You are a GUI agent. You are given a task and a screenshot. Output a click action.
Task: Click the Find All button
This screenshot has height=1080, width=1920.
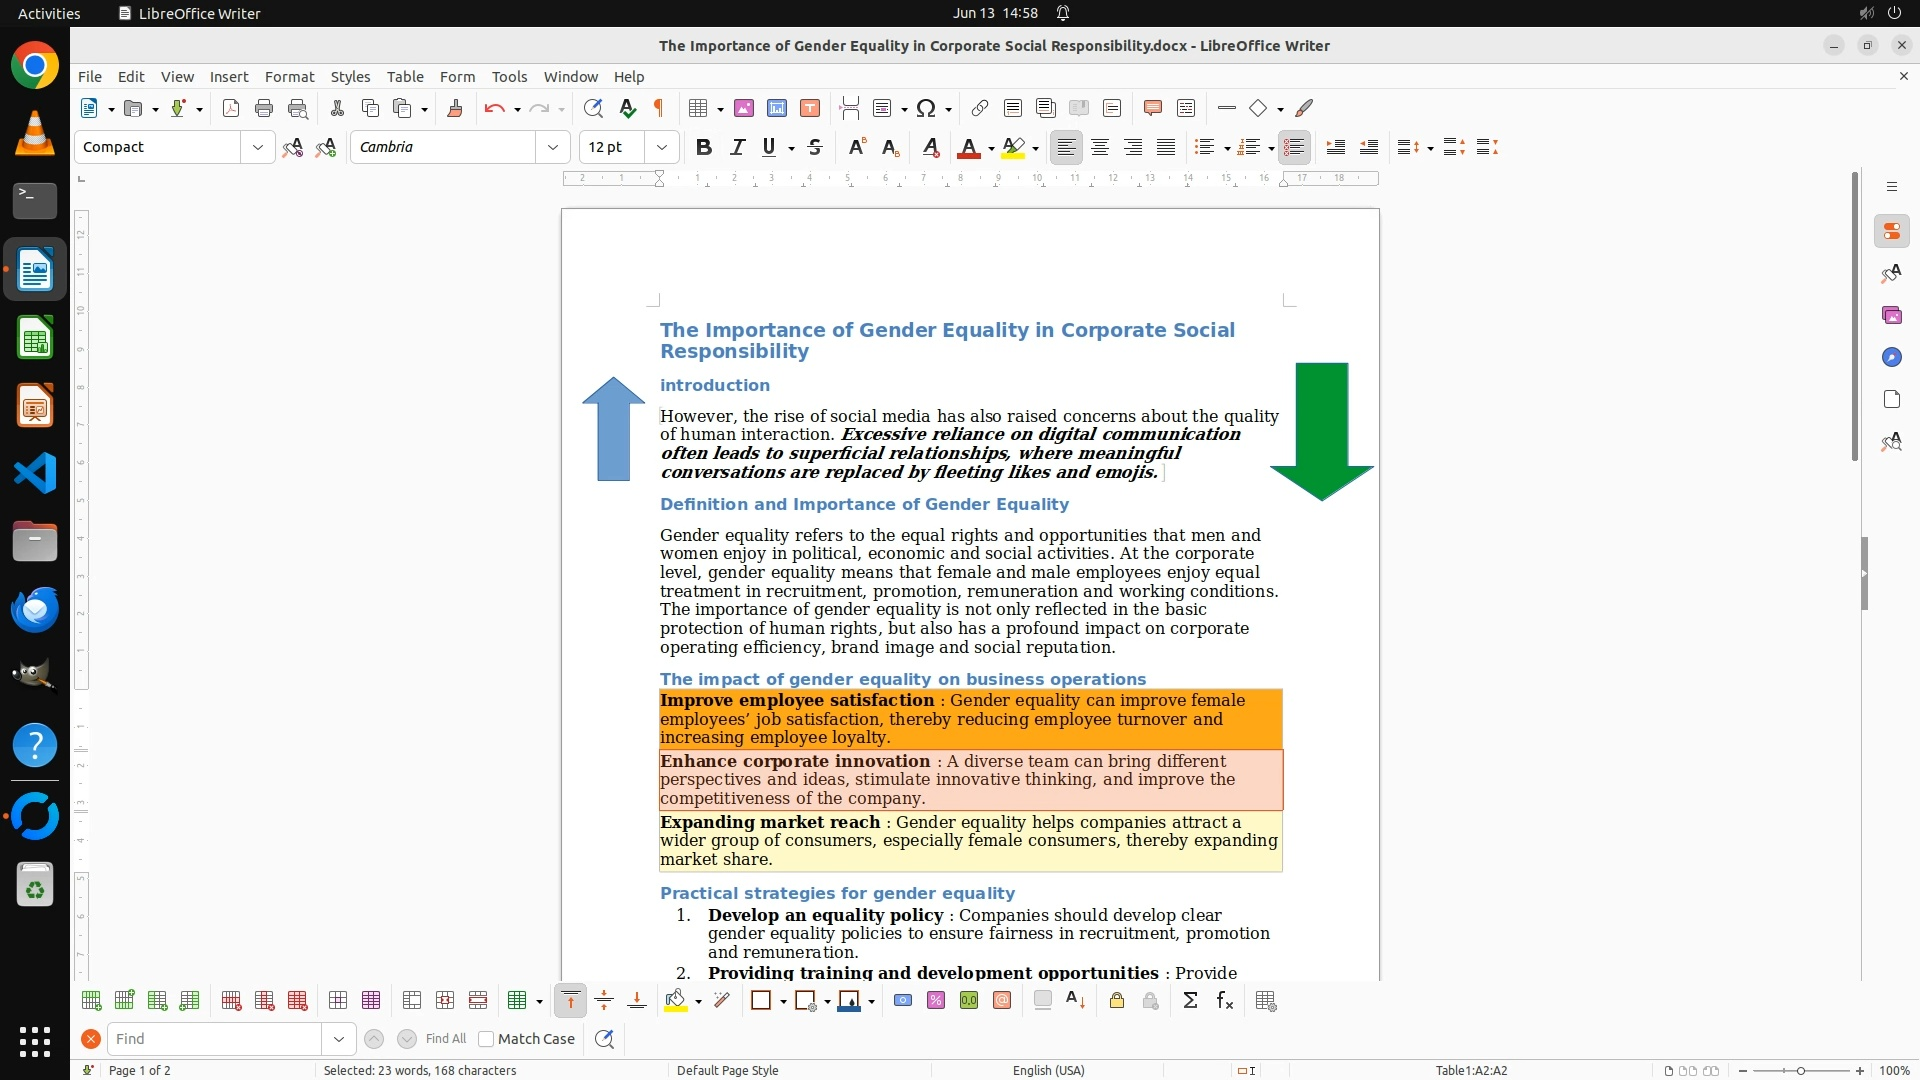(445, 1039)
